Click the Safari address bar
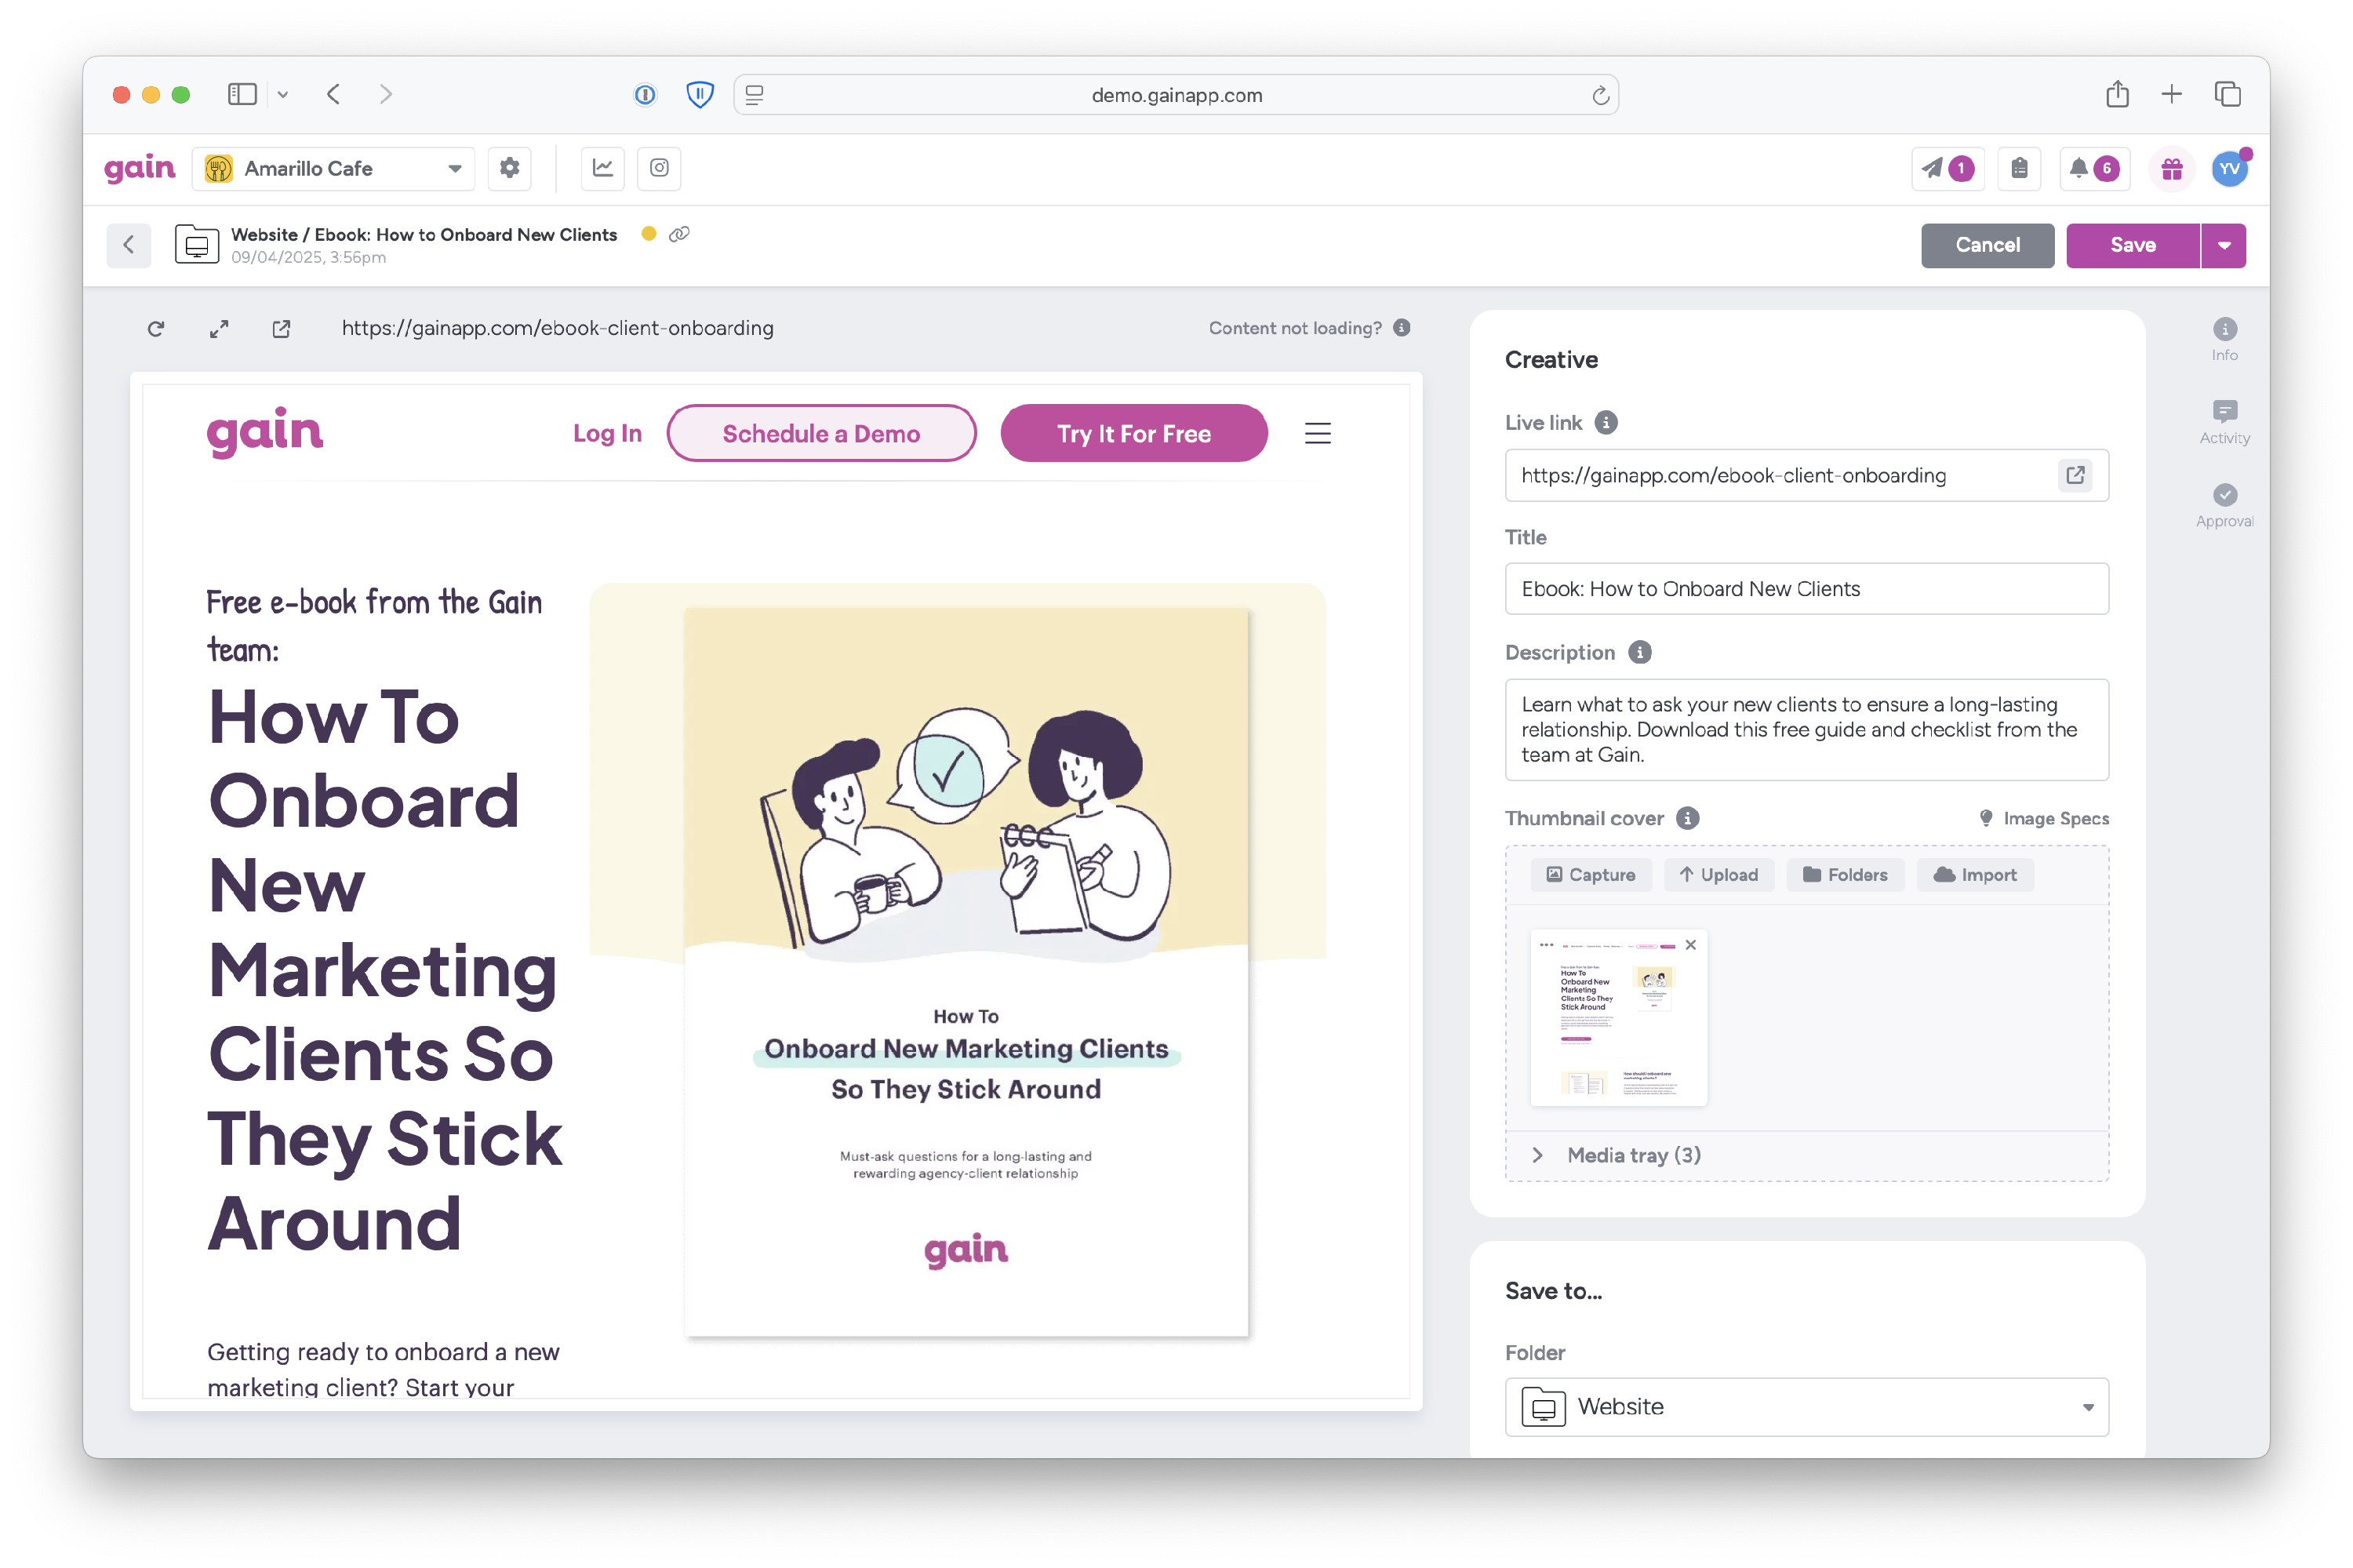Viewport: 2353px width, 1568px height. tap(1176, 95)
